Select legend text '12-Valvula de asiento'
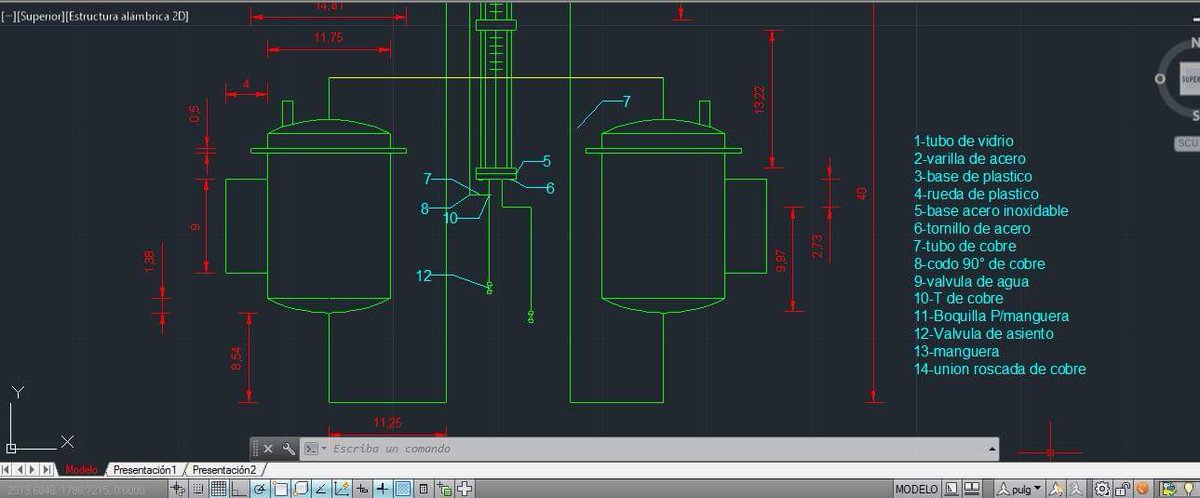 [x=983, y=334]
